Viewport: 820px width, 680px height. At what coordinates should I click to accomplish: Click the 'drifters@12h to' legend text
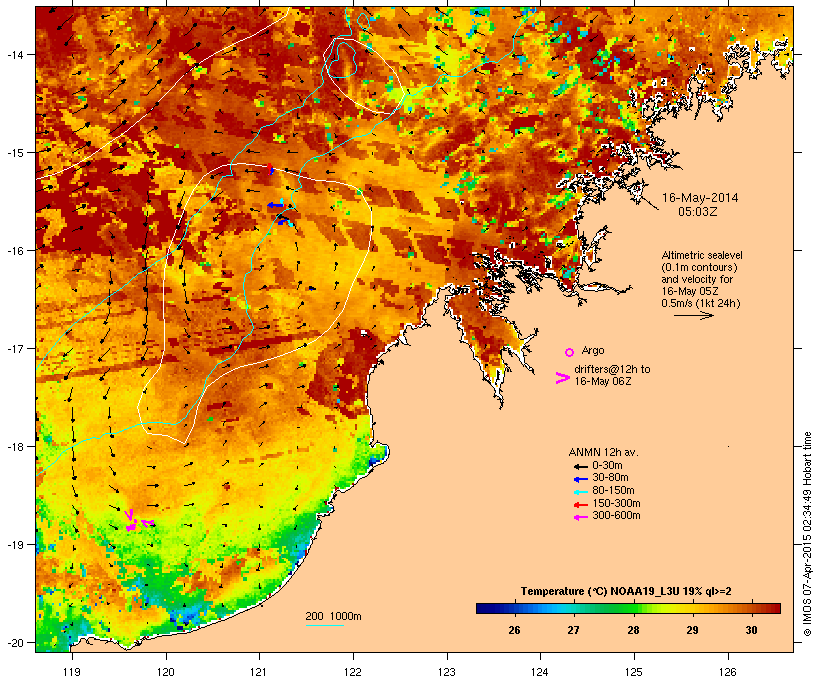click(x=612, y=369)
